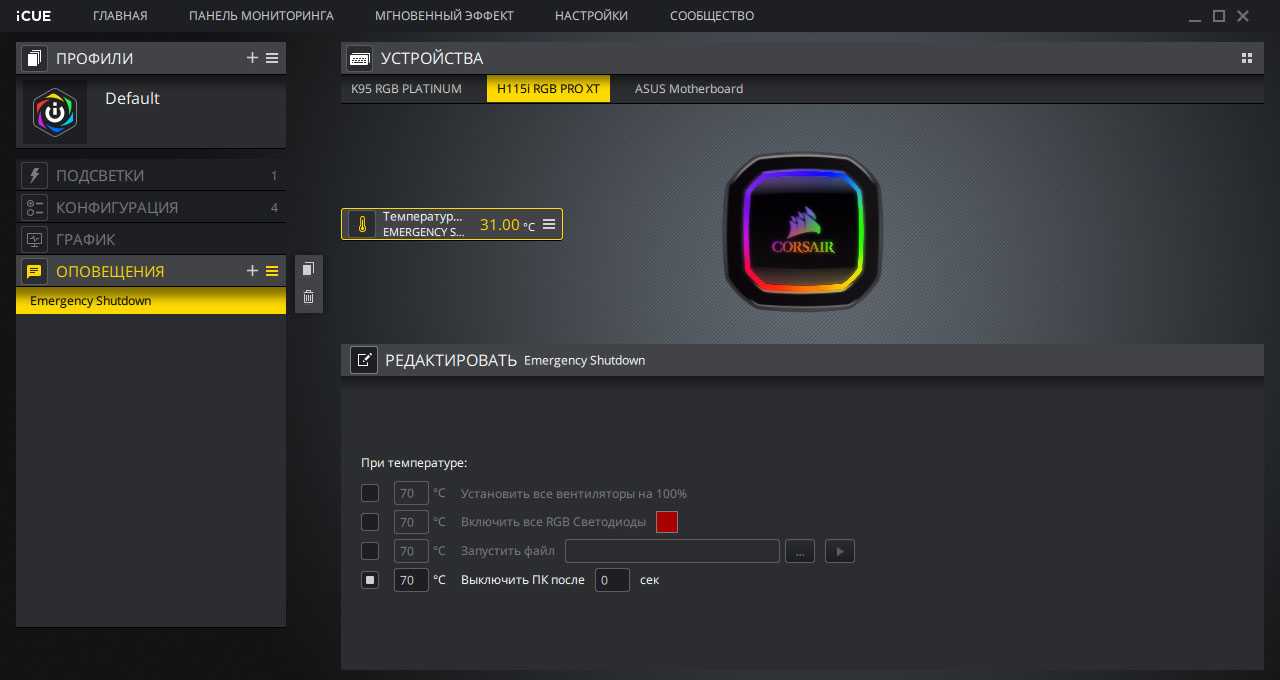Click the devices grid view icon
The image size is (1280, 680).
1247,58
